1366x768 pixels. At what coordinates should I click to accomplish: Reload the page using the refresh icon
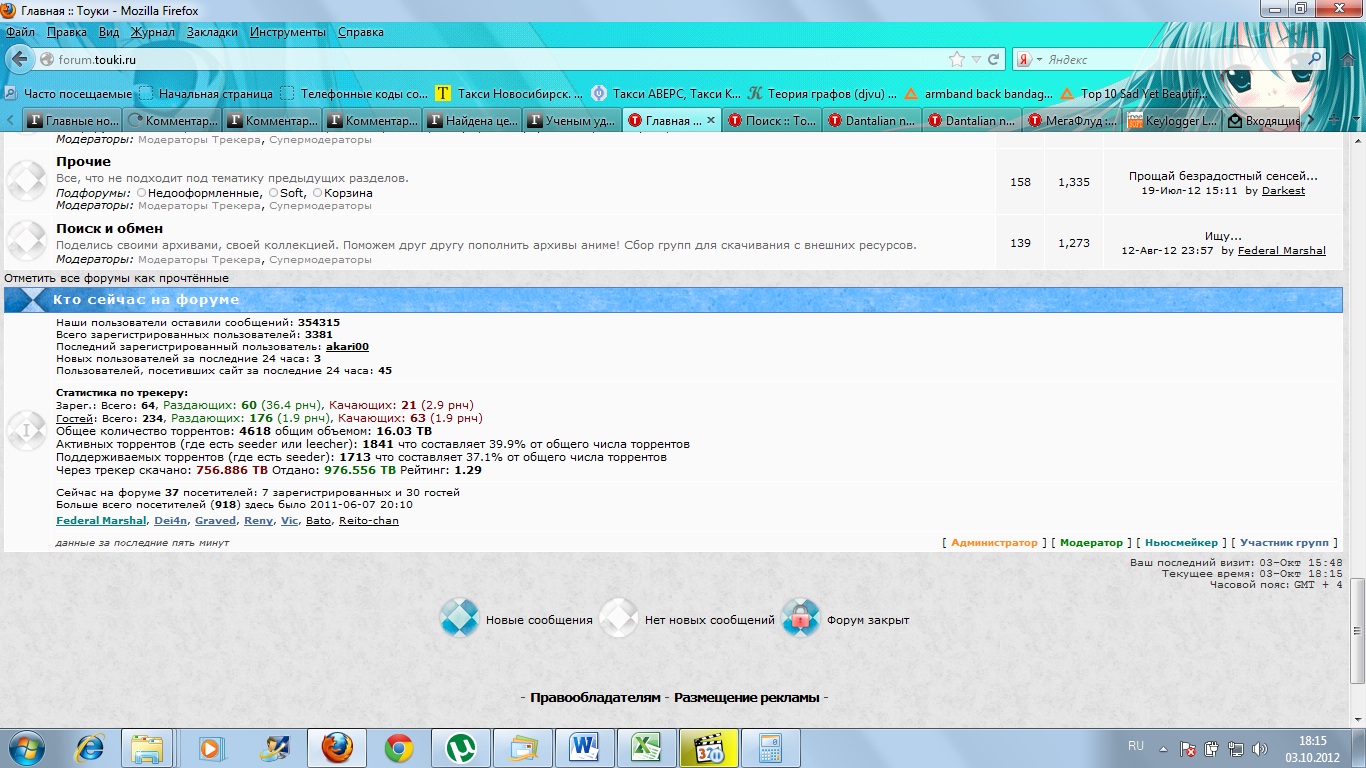[994, 59]
